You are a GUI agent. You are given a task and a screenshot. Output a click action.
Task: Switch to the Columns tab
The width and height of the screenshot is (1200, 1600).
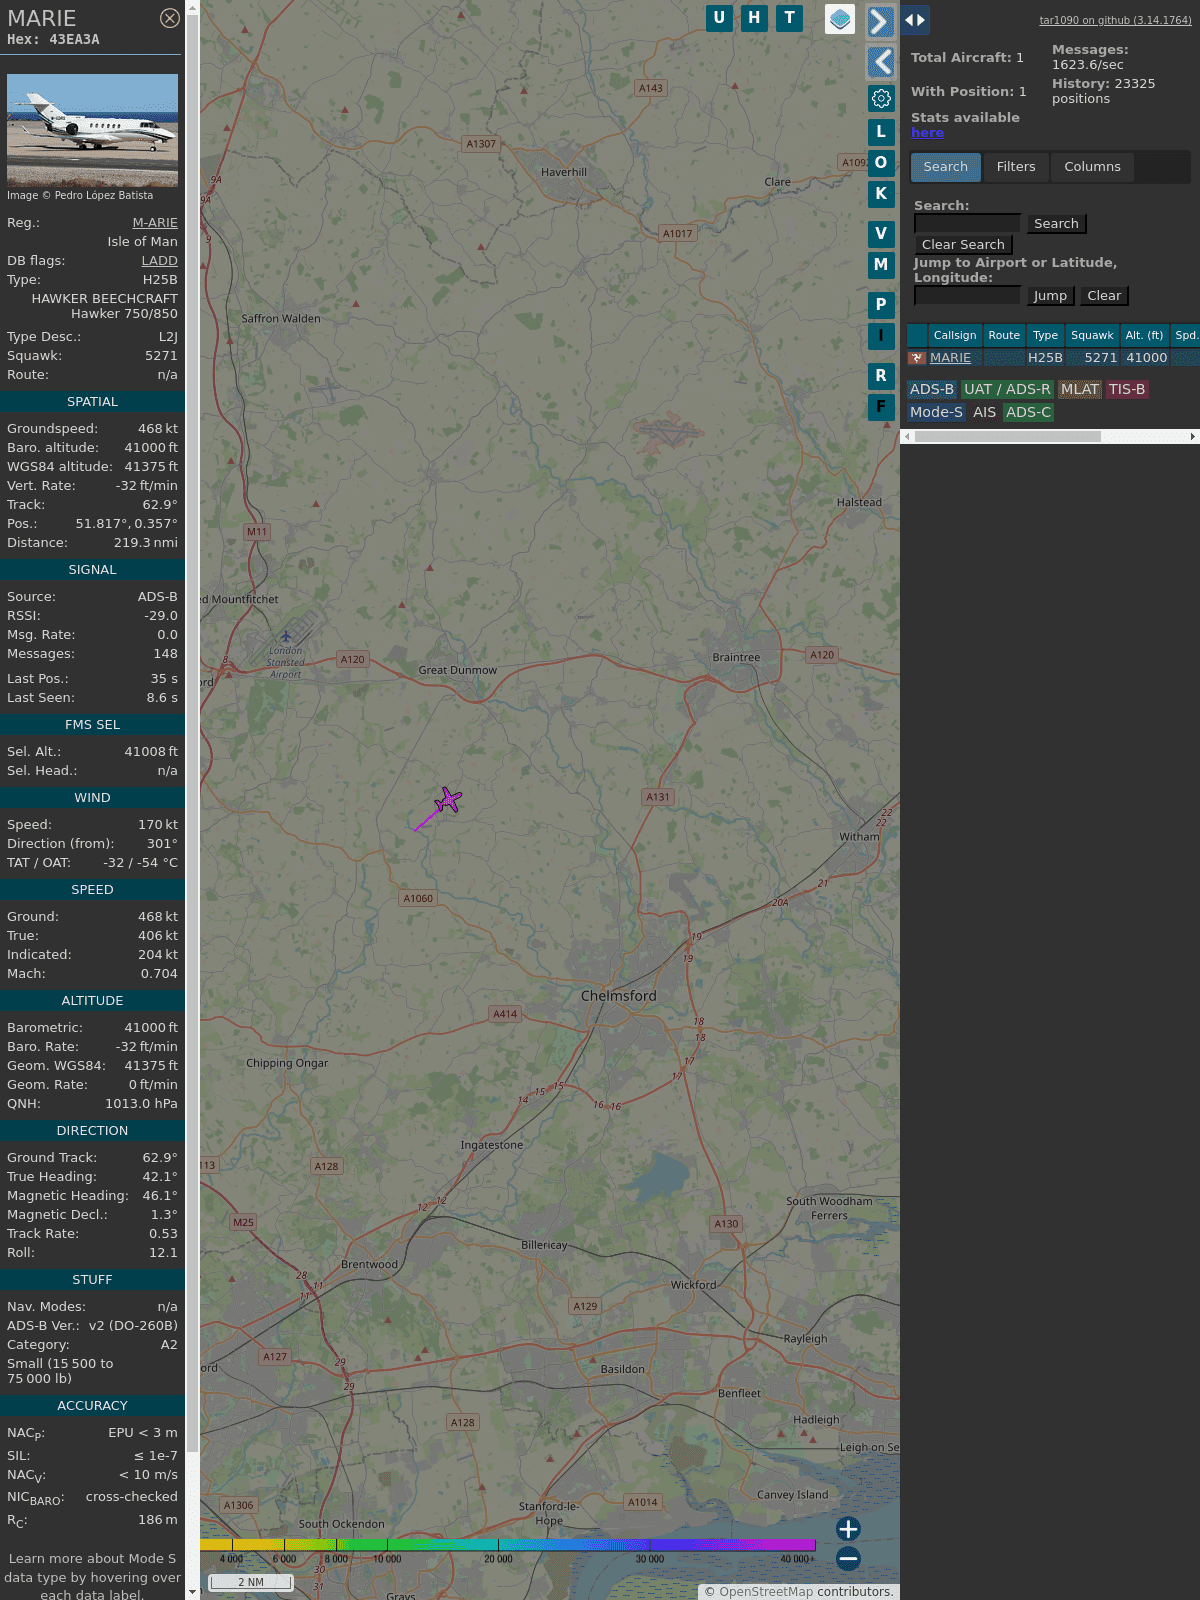pos(1092,167)
